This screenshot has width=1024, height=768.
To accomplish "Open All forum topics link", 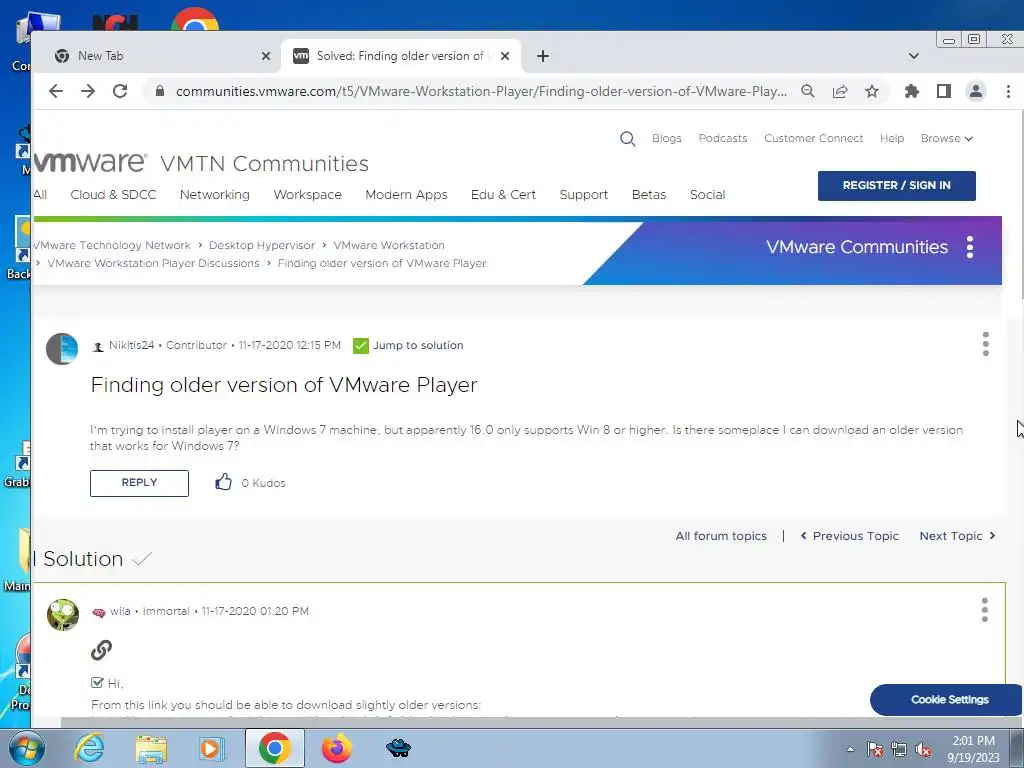I will coord(721,536).
